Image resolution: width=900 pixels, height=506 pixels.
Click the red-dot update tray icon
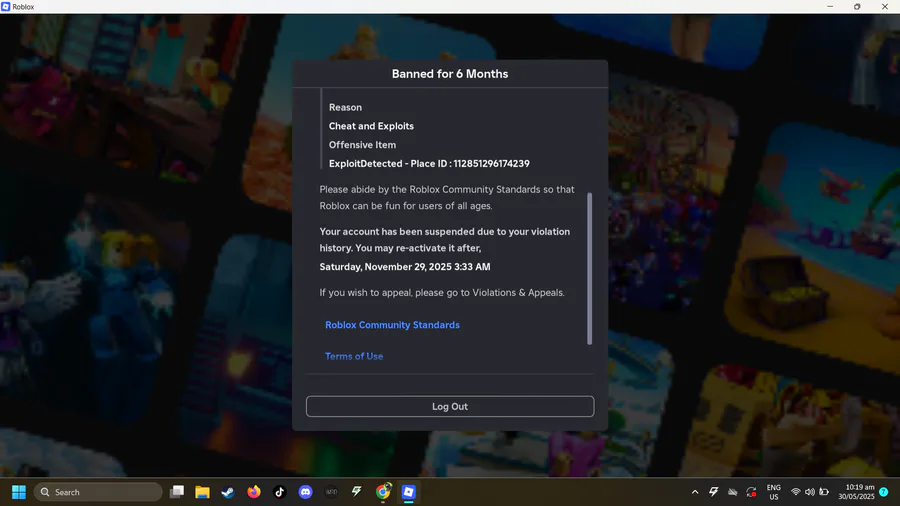751,492
